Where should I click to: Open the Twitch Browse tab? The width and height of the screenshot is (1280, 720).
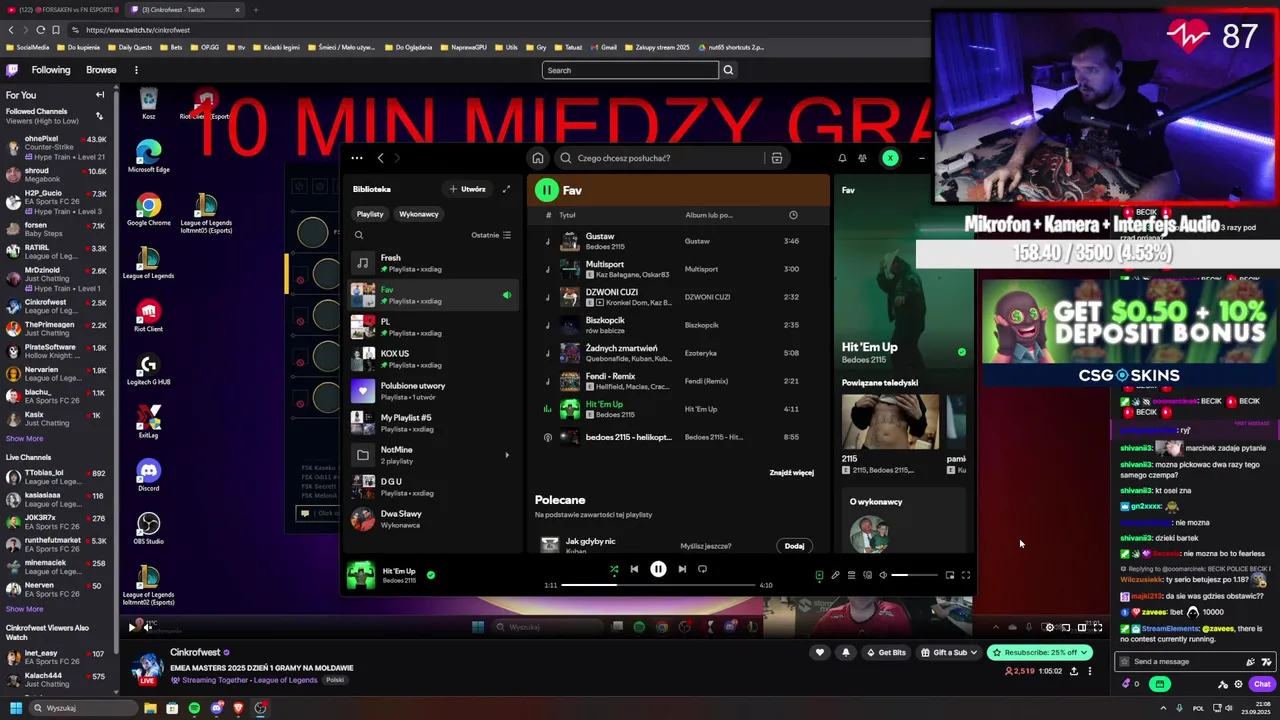101,70
